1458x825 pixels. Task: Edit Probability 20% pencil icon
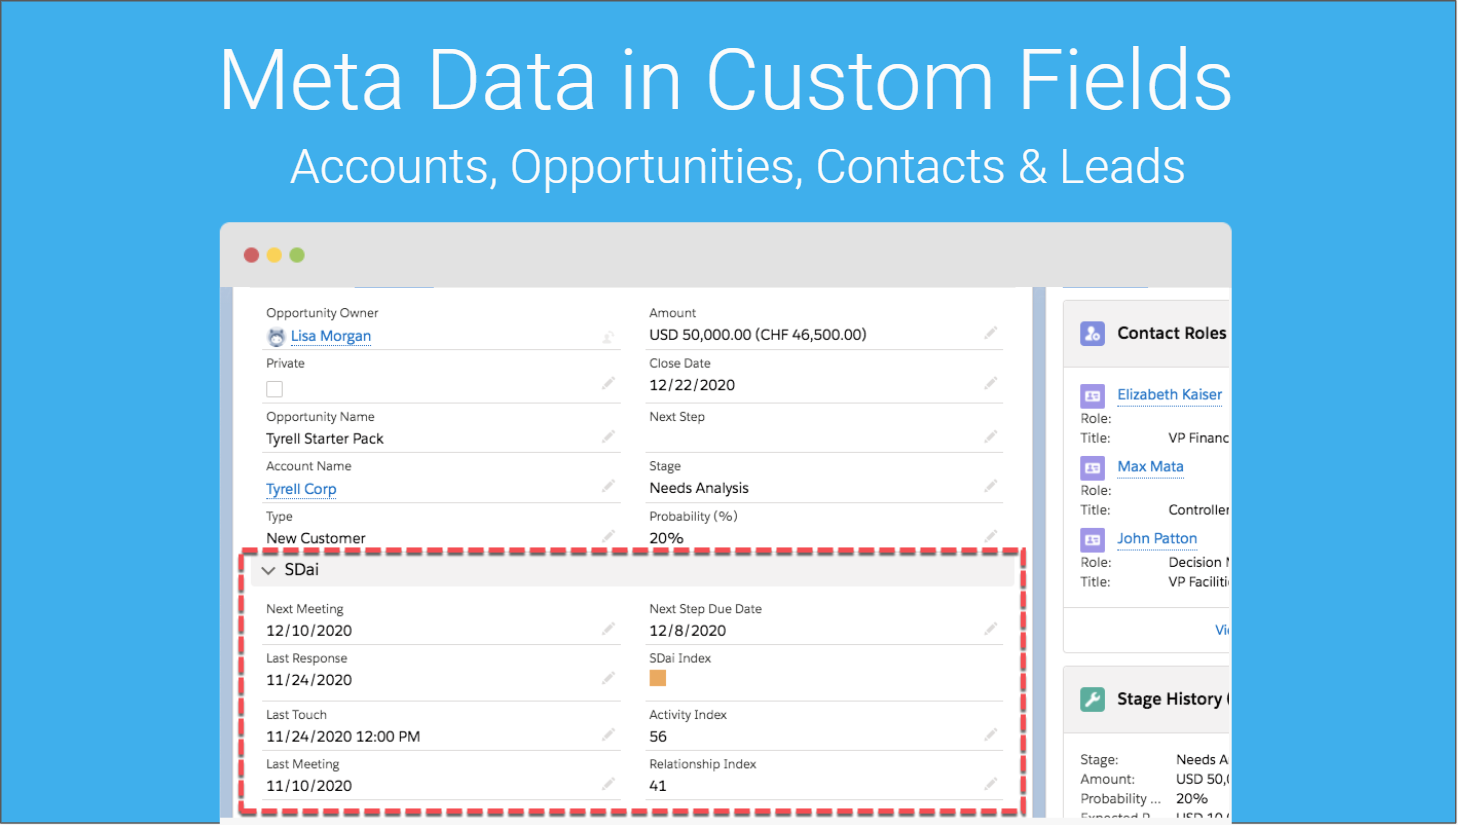point(991,536)
